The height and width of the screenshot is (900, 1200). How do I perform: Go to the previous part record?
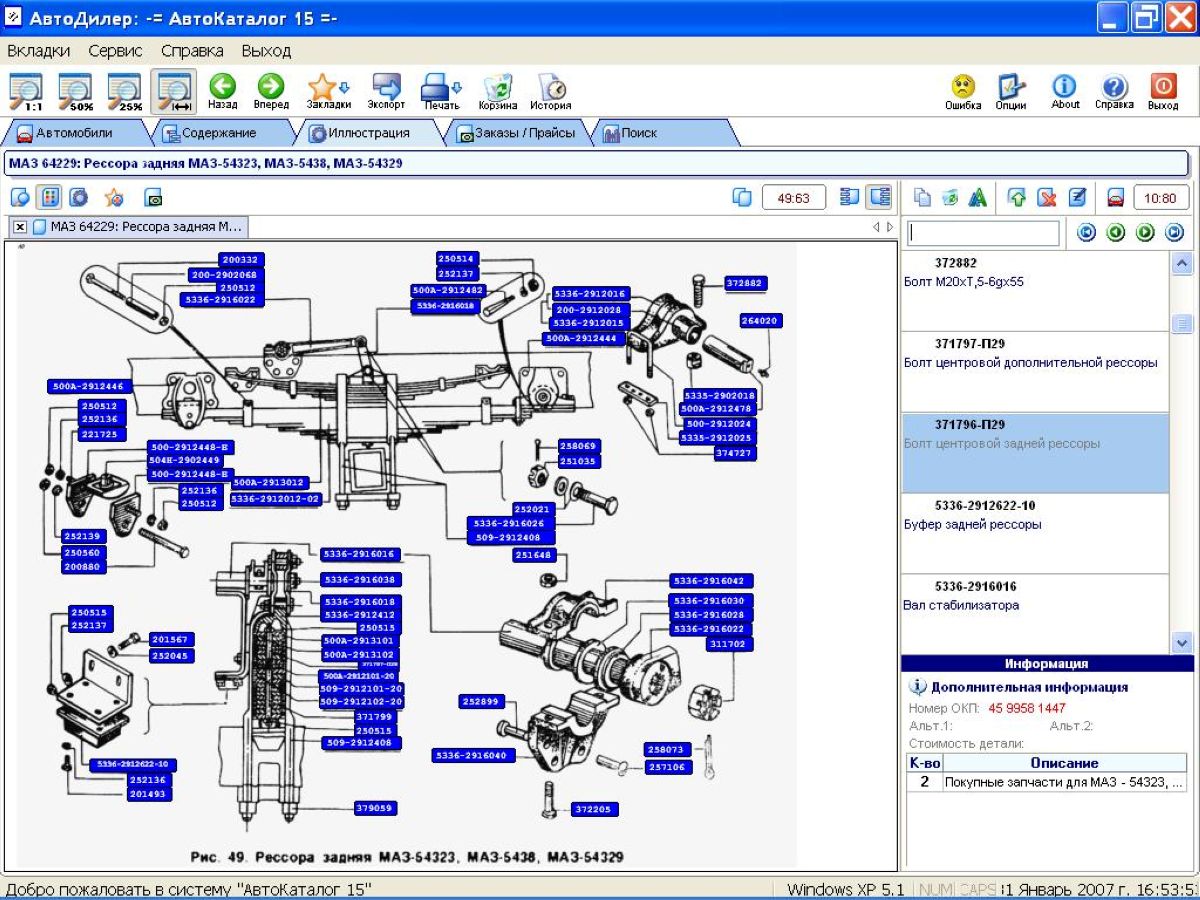click(x=1116, y=233)
